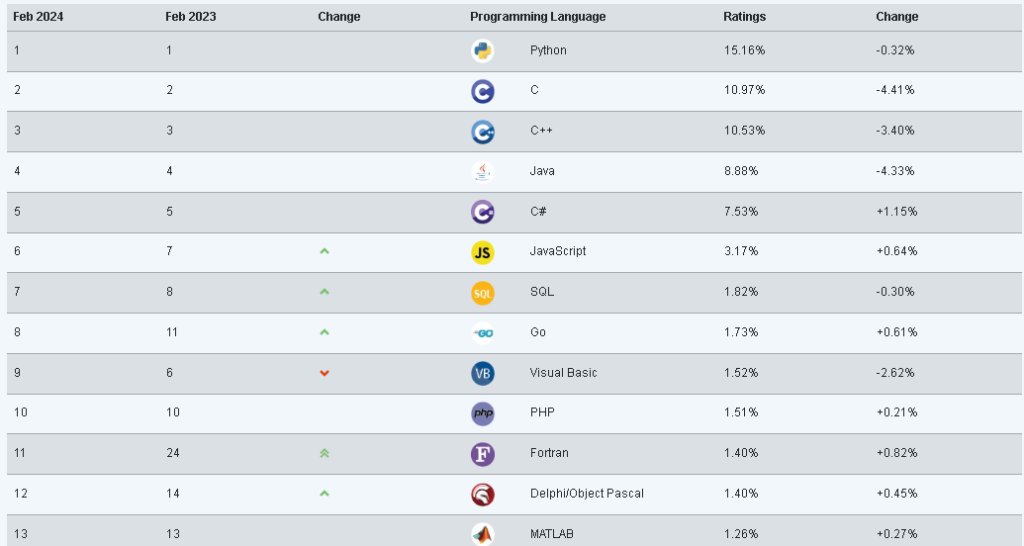The image size is (1024, 546).
Task: Click the Python logo icon
Action: [x=482, y=51]
